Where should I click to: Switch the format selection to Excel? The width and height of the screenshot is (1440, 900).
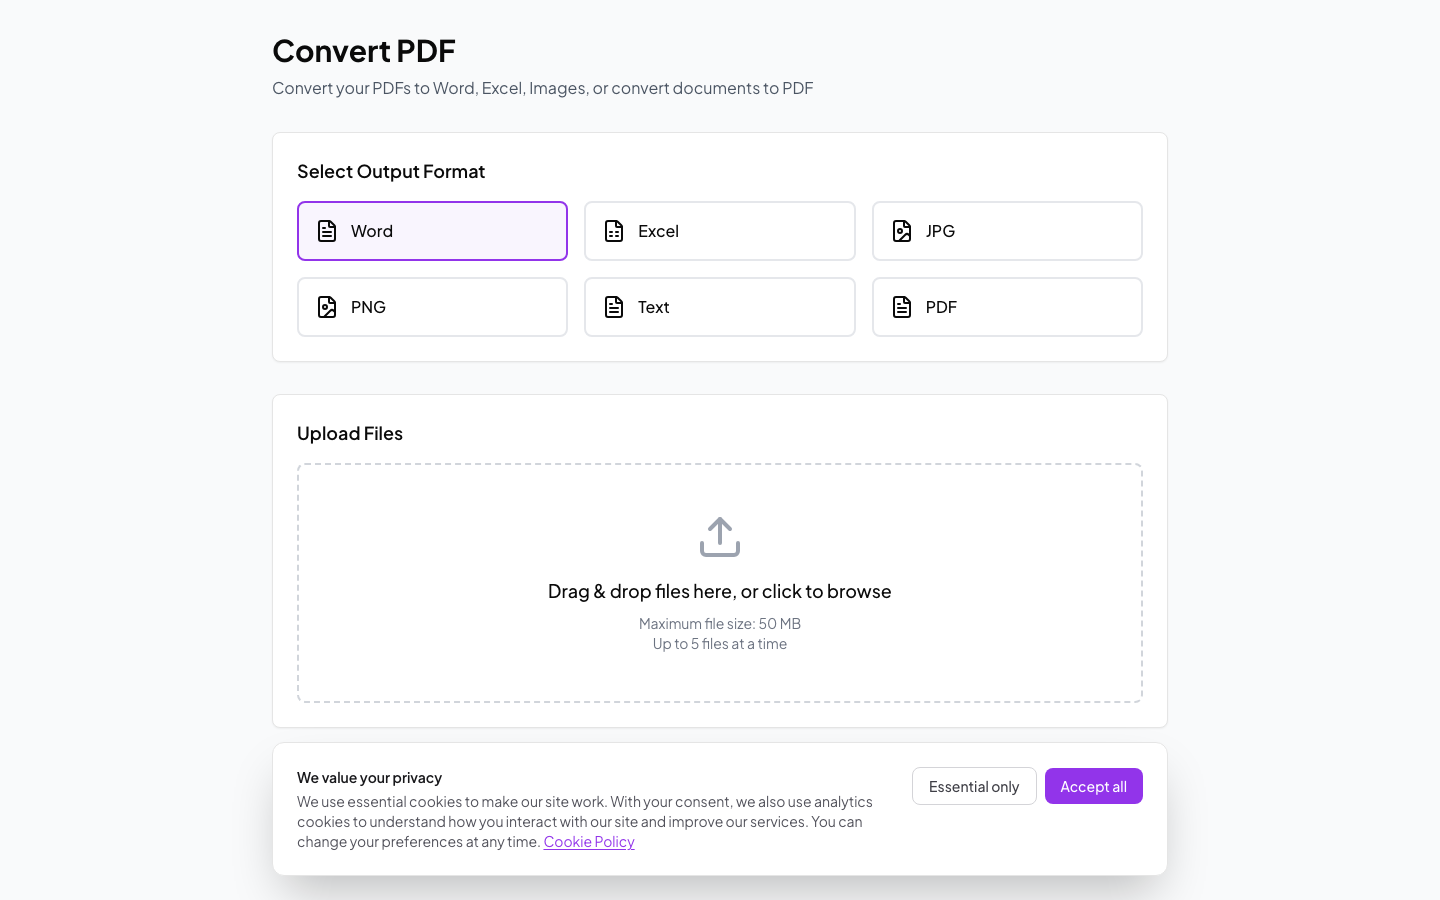pyautogui.click(x=719, y=231)
